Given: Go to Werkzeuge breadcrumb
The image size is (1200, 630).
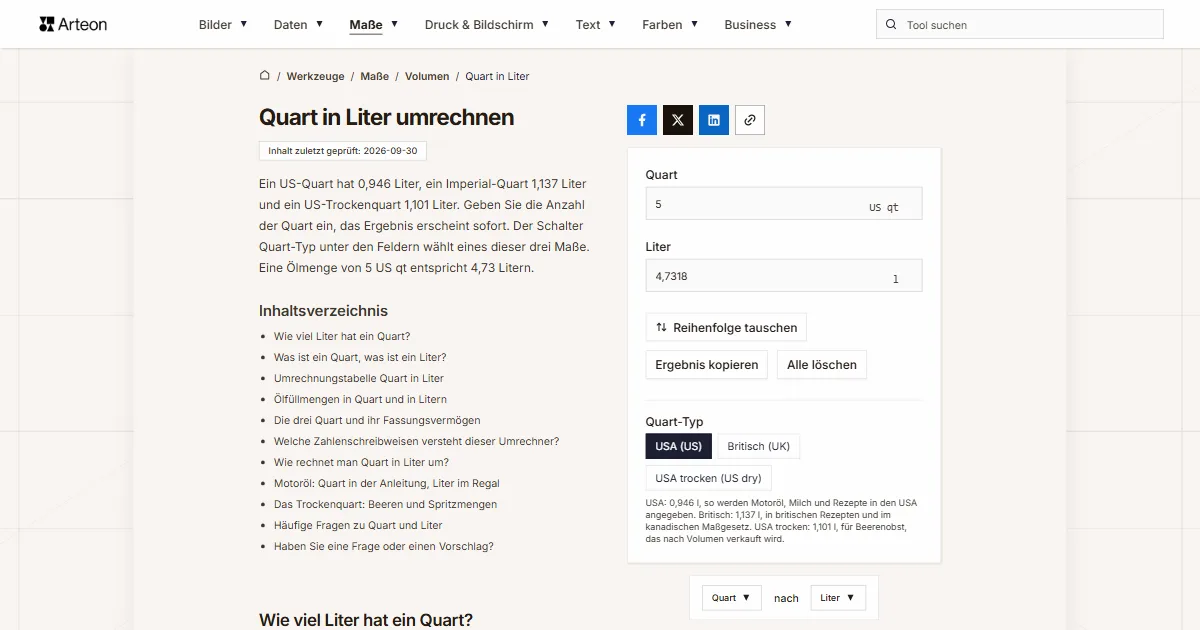Looking at the screenshot, I should point(315,76).
